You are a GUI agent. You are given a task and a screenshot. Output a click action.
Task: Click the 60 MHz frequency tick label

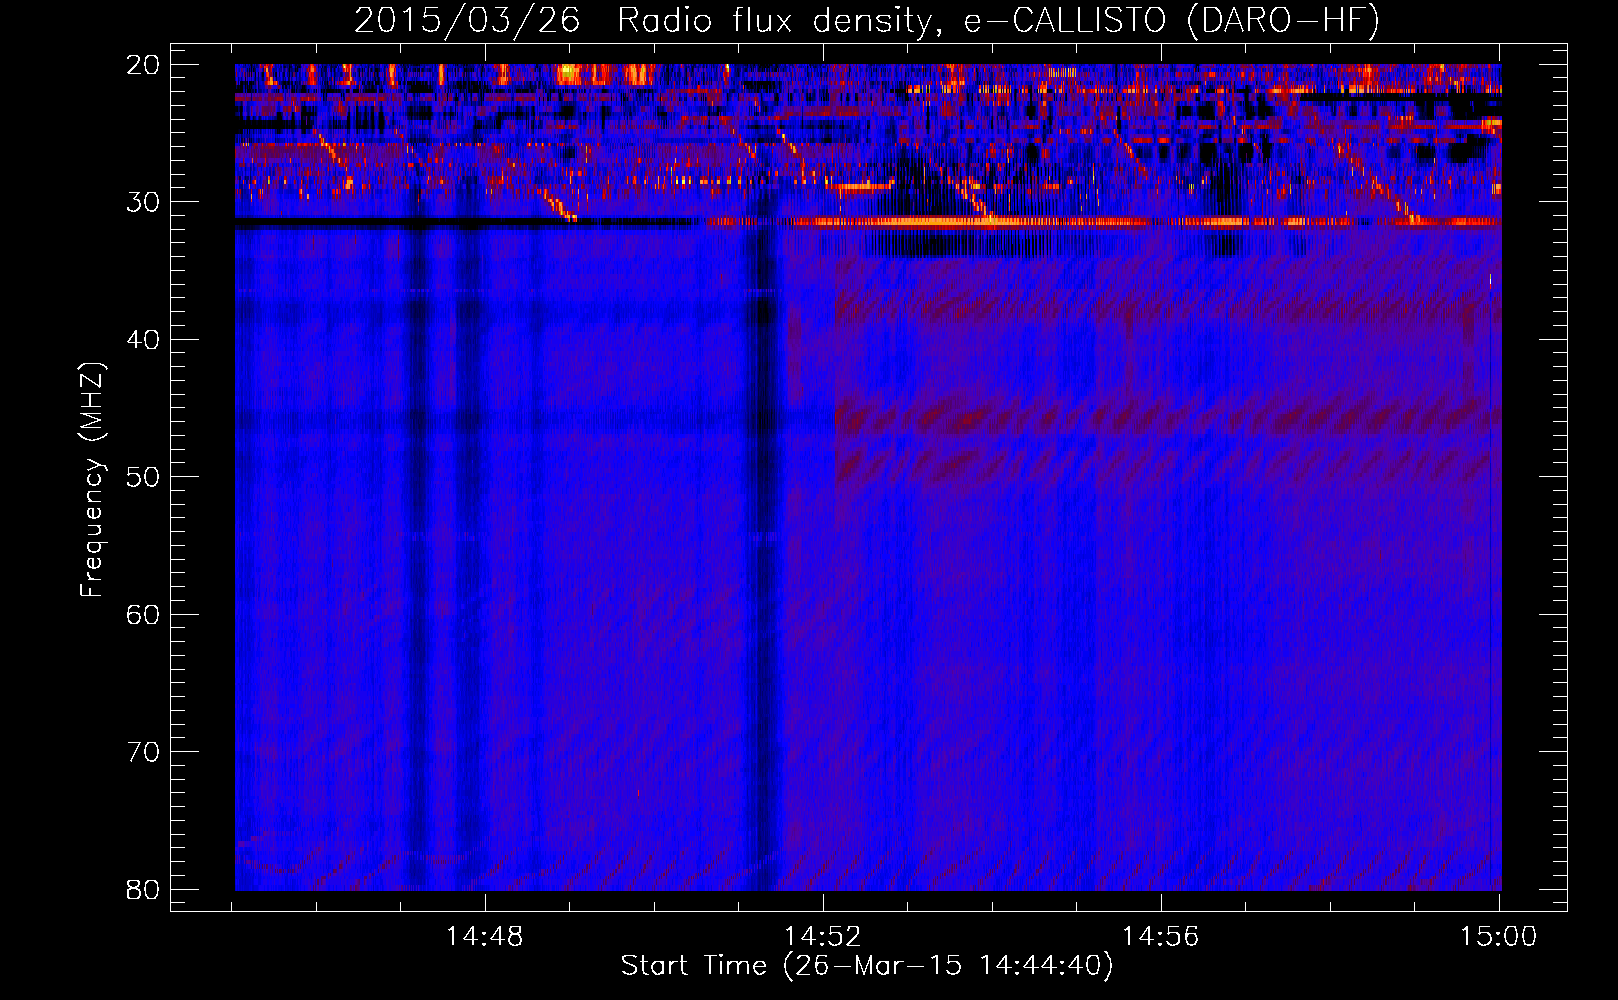[144, 615]
